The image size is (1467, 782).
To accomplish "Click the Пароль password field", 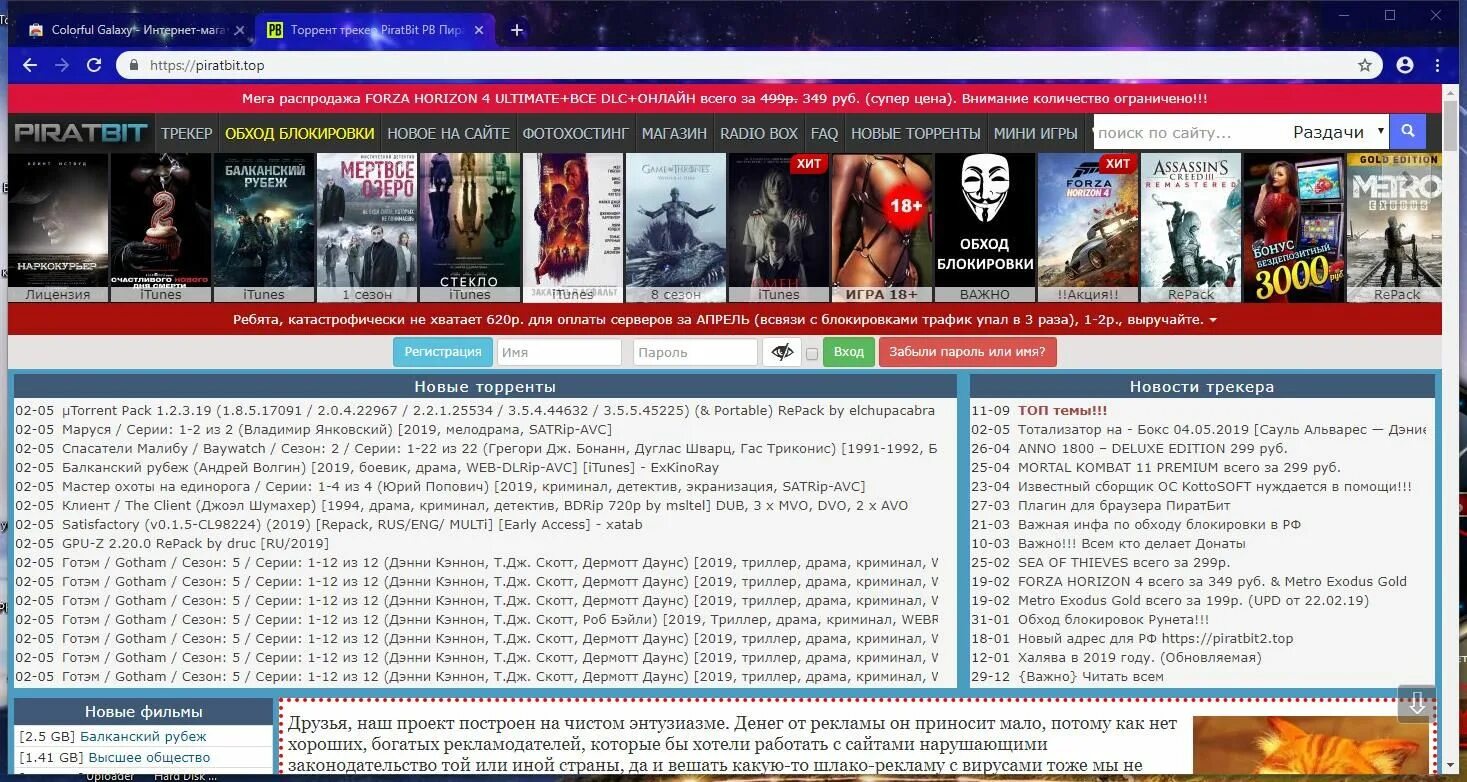I will (695, 353).
